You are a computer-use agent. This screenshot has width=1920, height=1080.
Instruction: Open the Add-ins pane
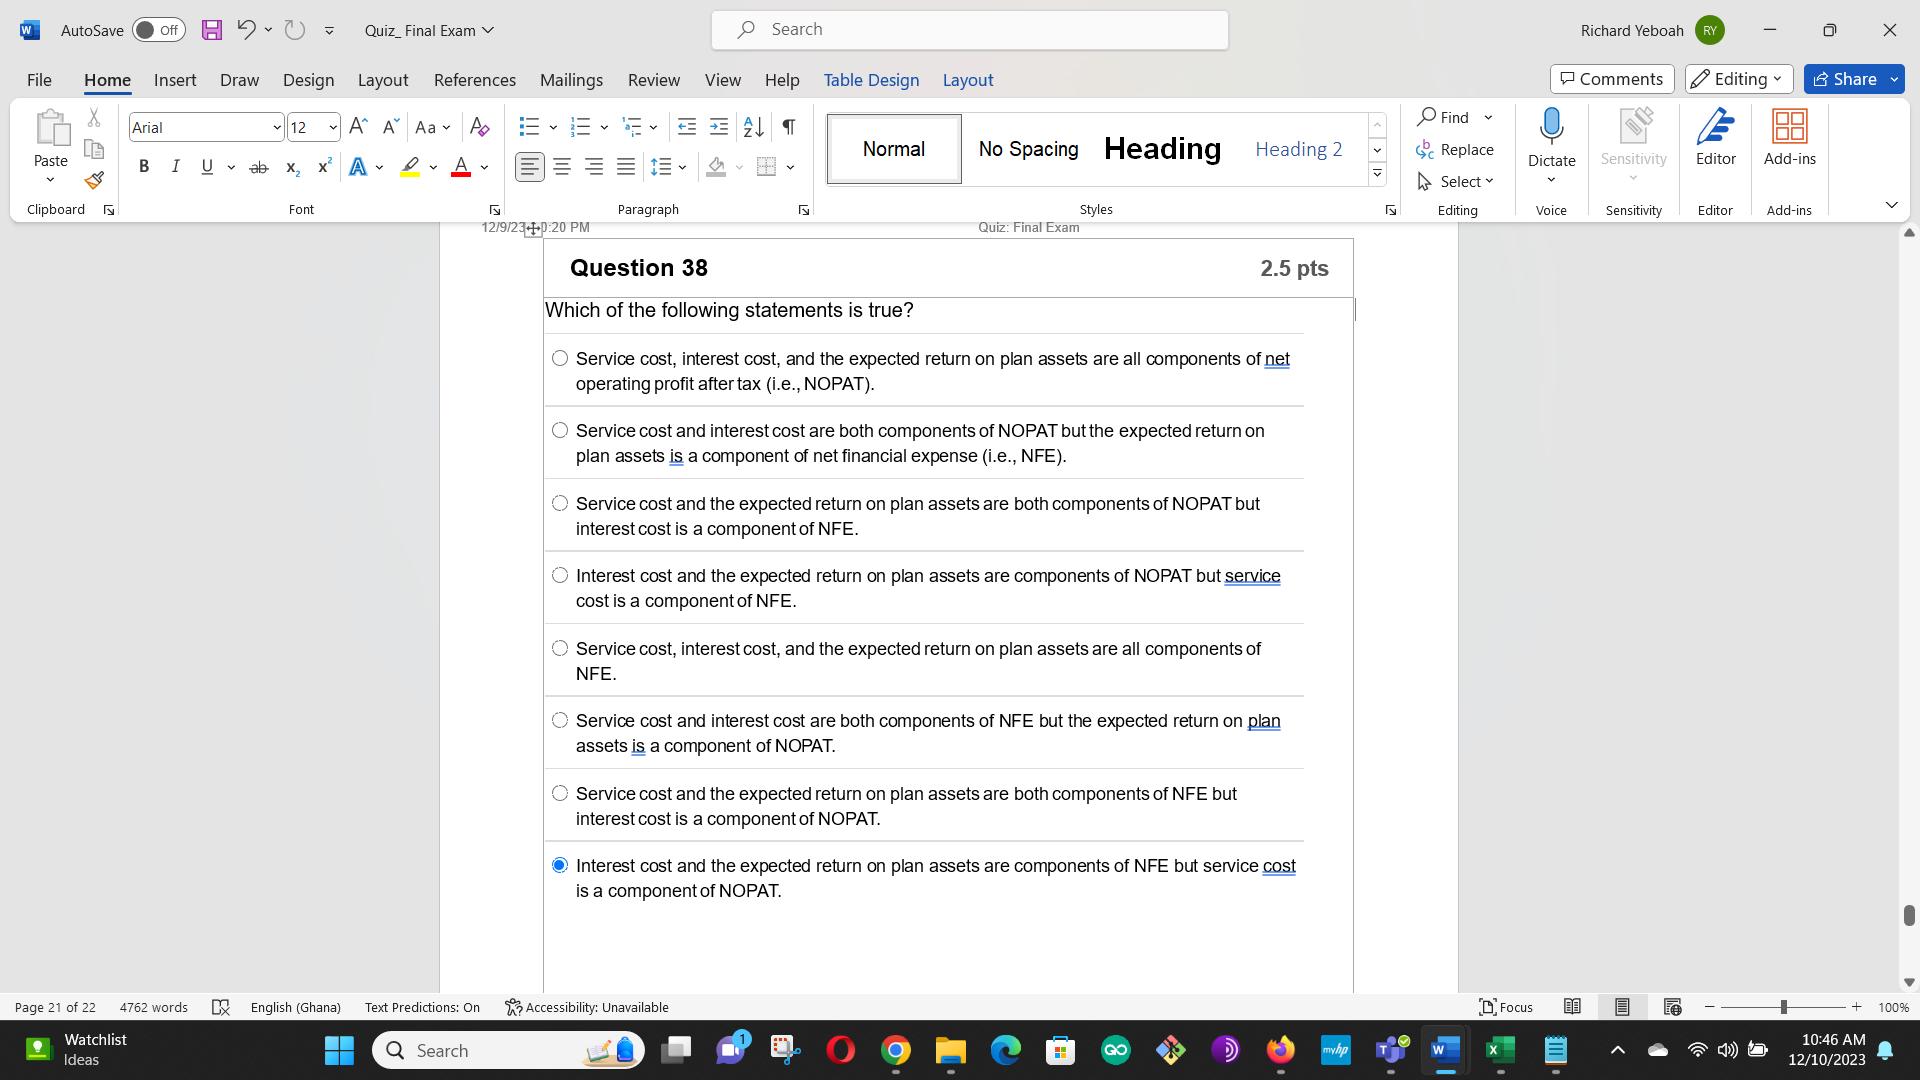[1790, 138]
